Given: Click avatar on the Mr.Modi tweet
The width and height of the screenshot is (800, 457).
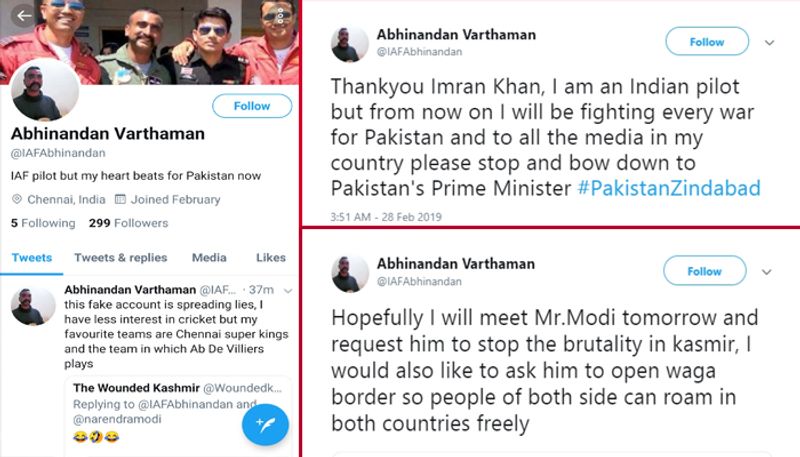Looking at the screenshot, I should (349, 272).
